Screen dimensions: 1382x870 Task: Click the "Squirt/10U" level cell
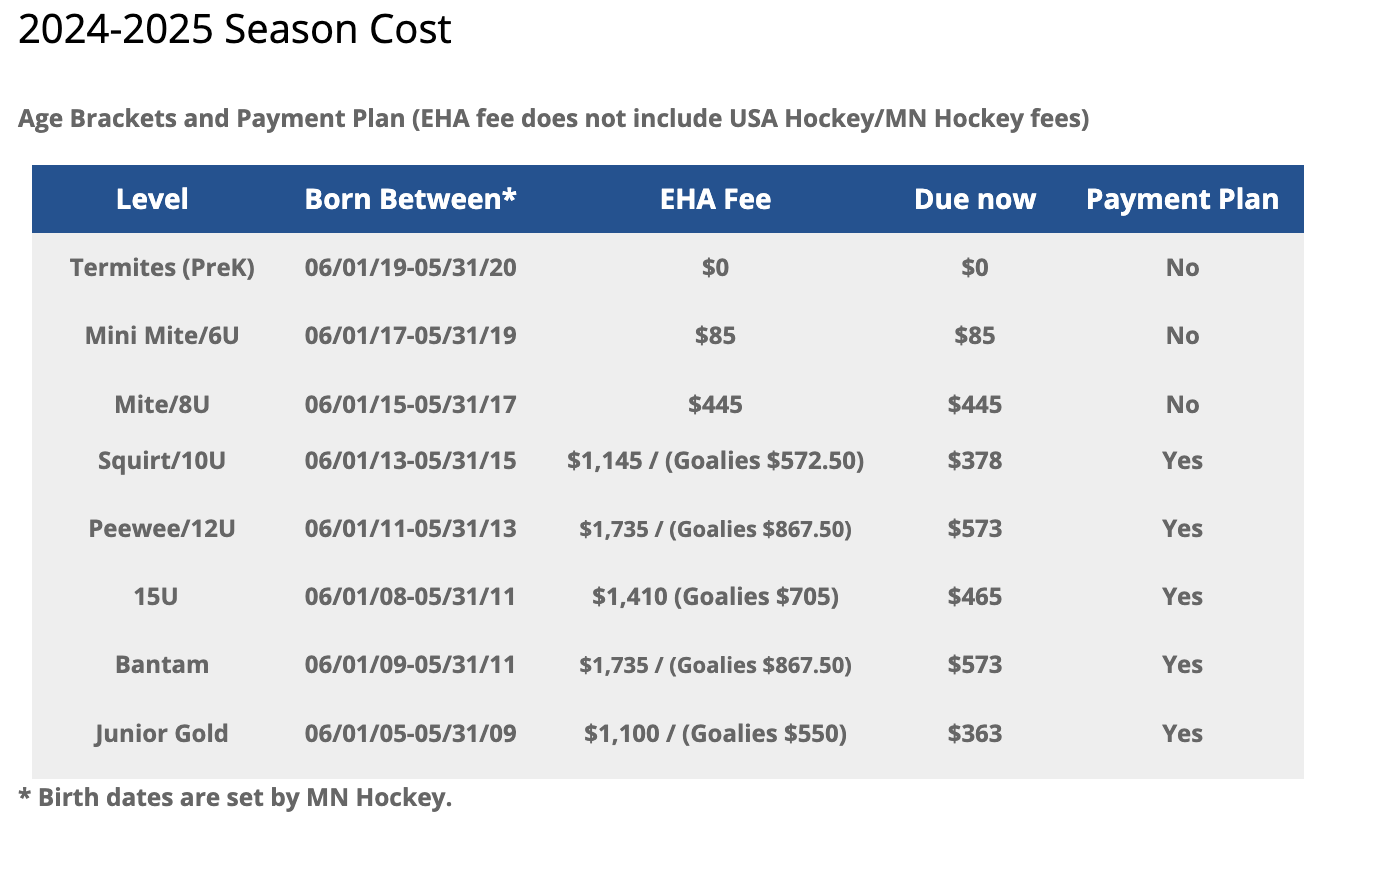click(162, 461)
